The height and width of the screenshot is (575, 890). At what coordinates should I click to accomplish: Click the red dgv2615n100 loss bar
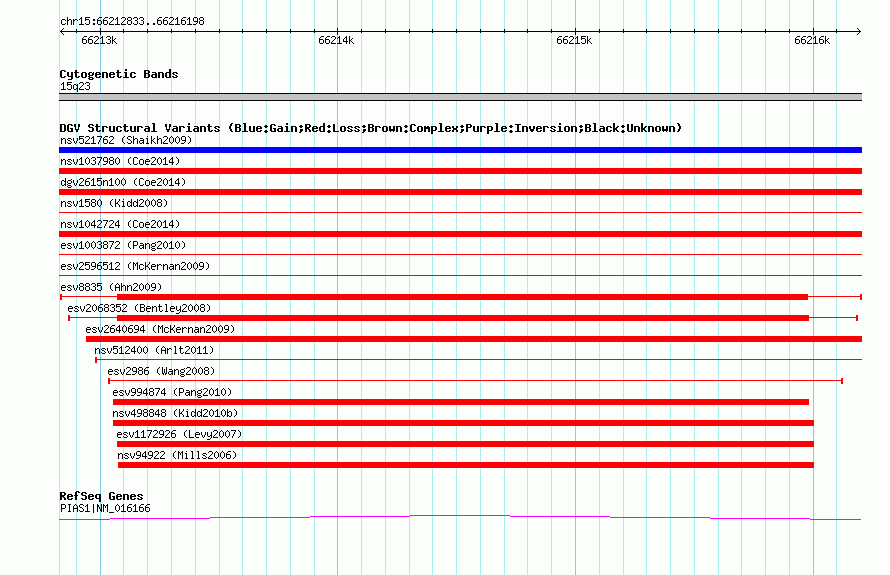coord(460,192)
